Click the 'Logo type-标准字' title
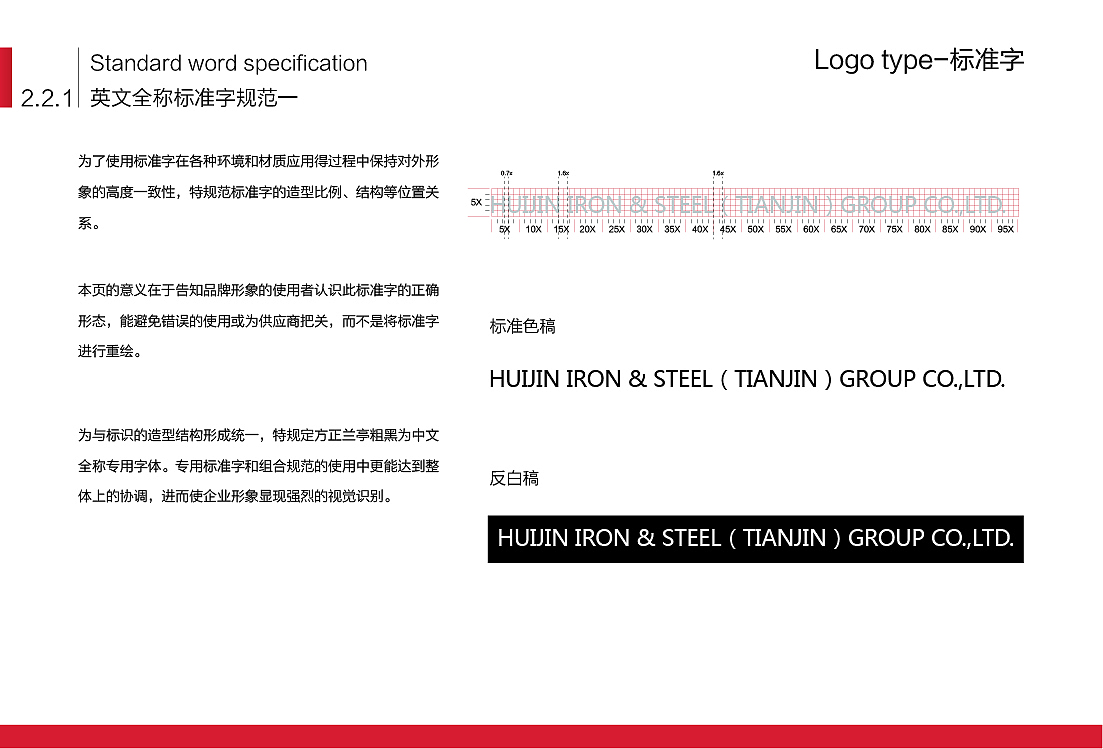 coord(919,60)
